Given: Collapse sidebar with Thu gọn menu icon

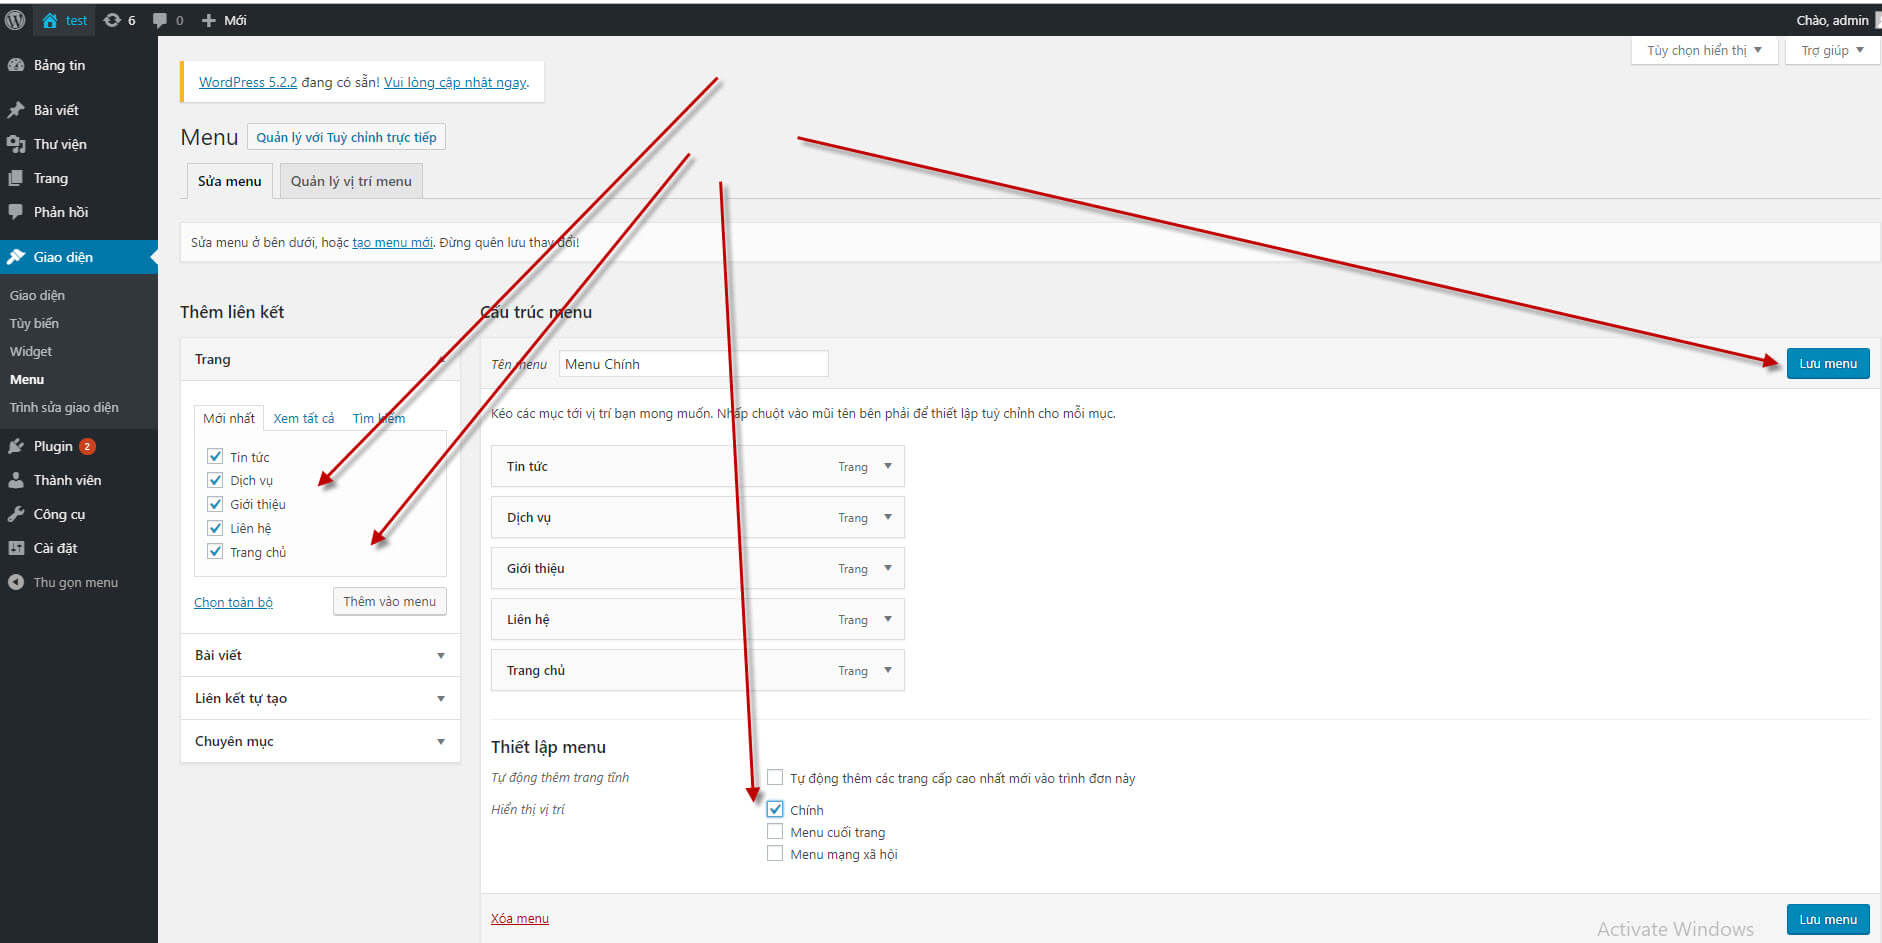Looking at the screenshot, I should (x=16, y=582).
